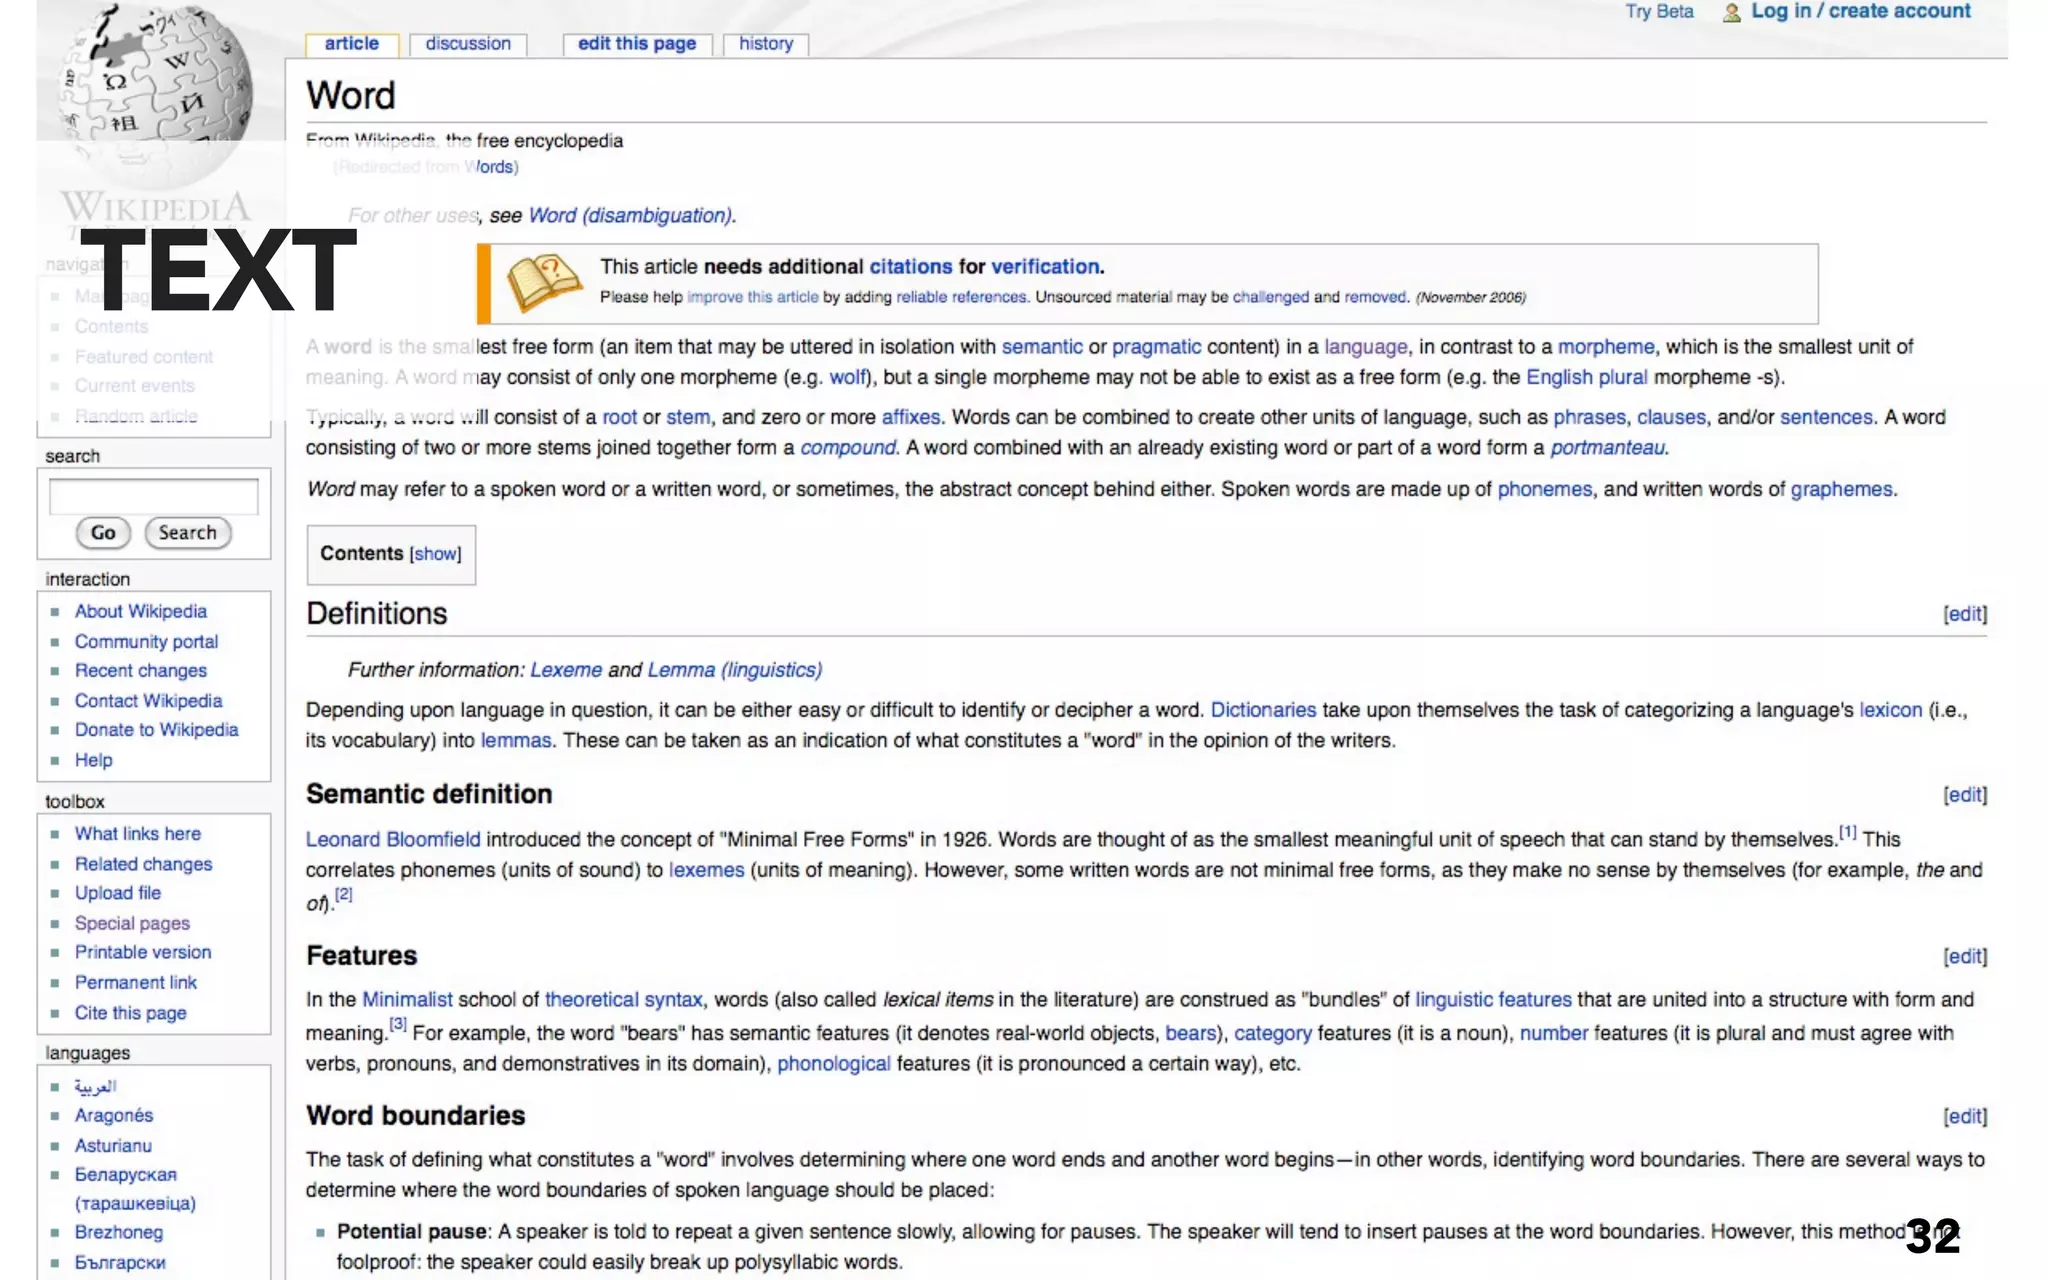This screenshot has width=2048, height=1280.
Task: Focus the Wikipedia search text field
Action: [x=153, y=497]
